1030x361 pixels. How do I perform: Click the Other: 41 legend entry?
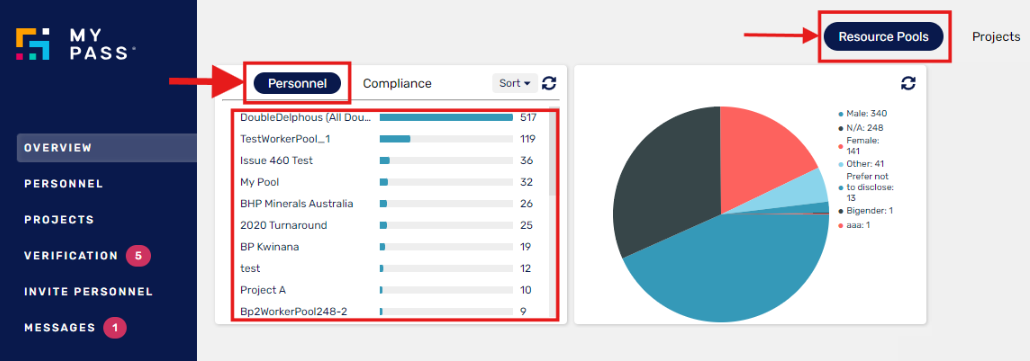point(861,163)
